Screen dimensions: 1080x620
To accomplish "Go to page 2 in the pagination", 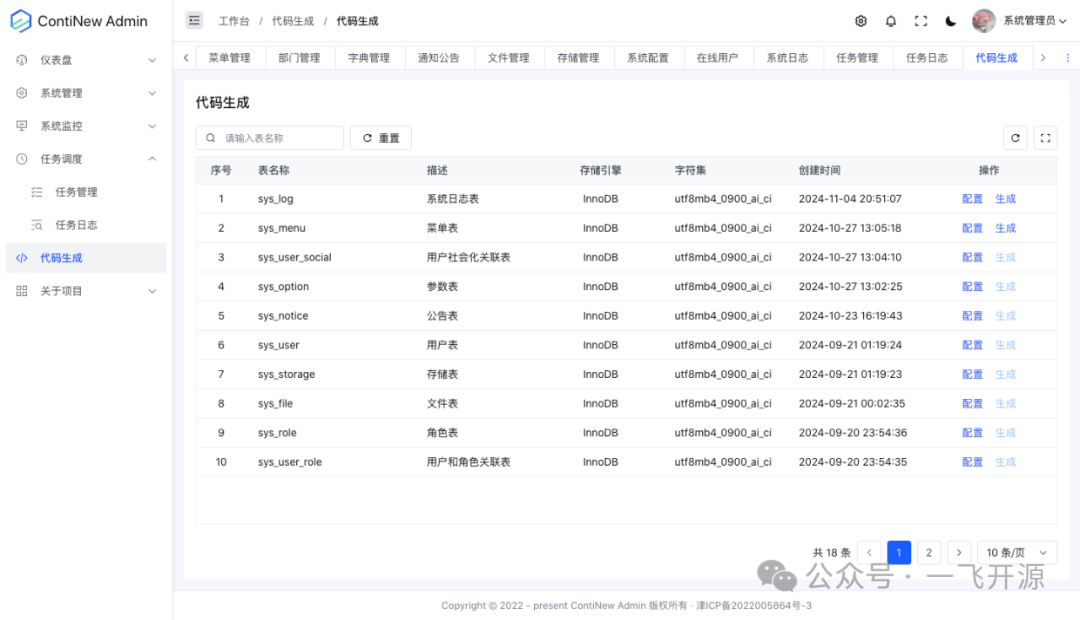I will pyautogui.click(x=928, y=552).
